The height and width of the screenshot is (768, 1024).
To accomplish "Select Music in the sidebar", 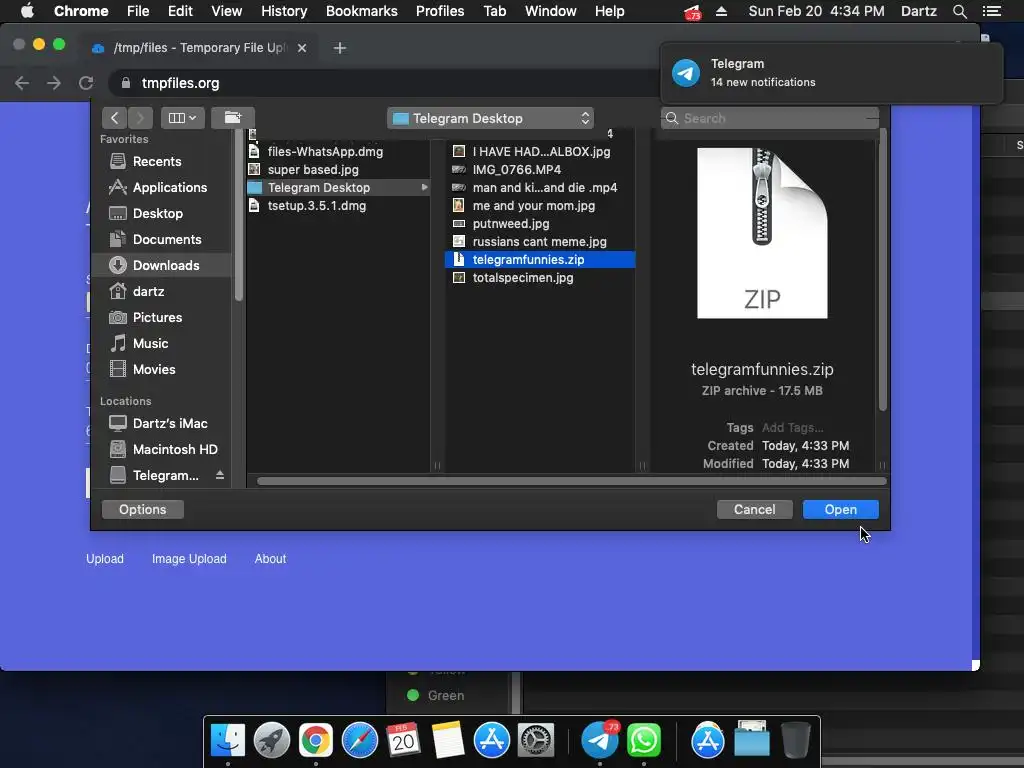I will coord(151,344).
